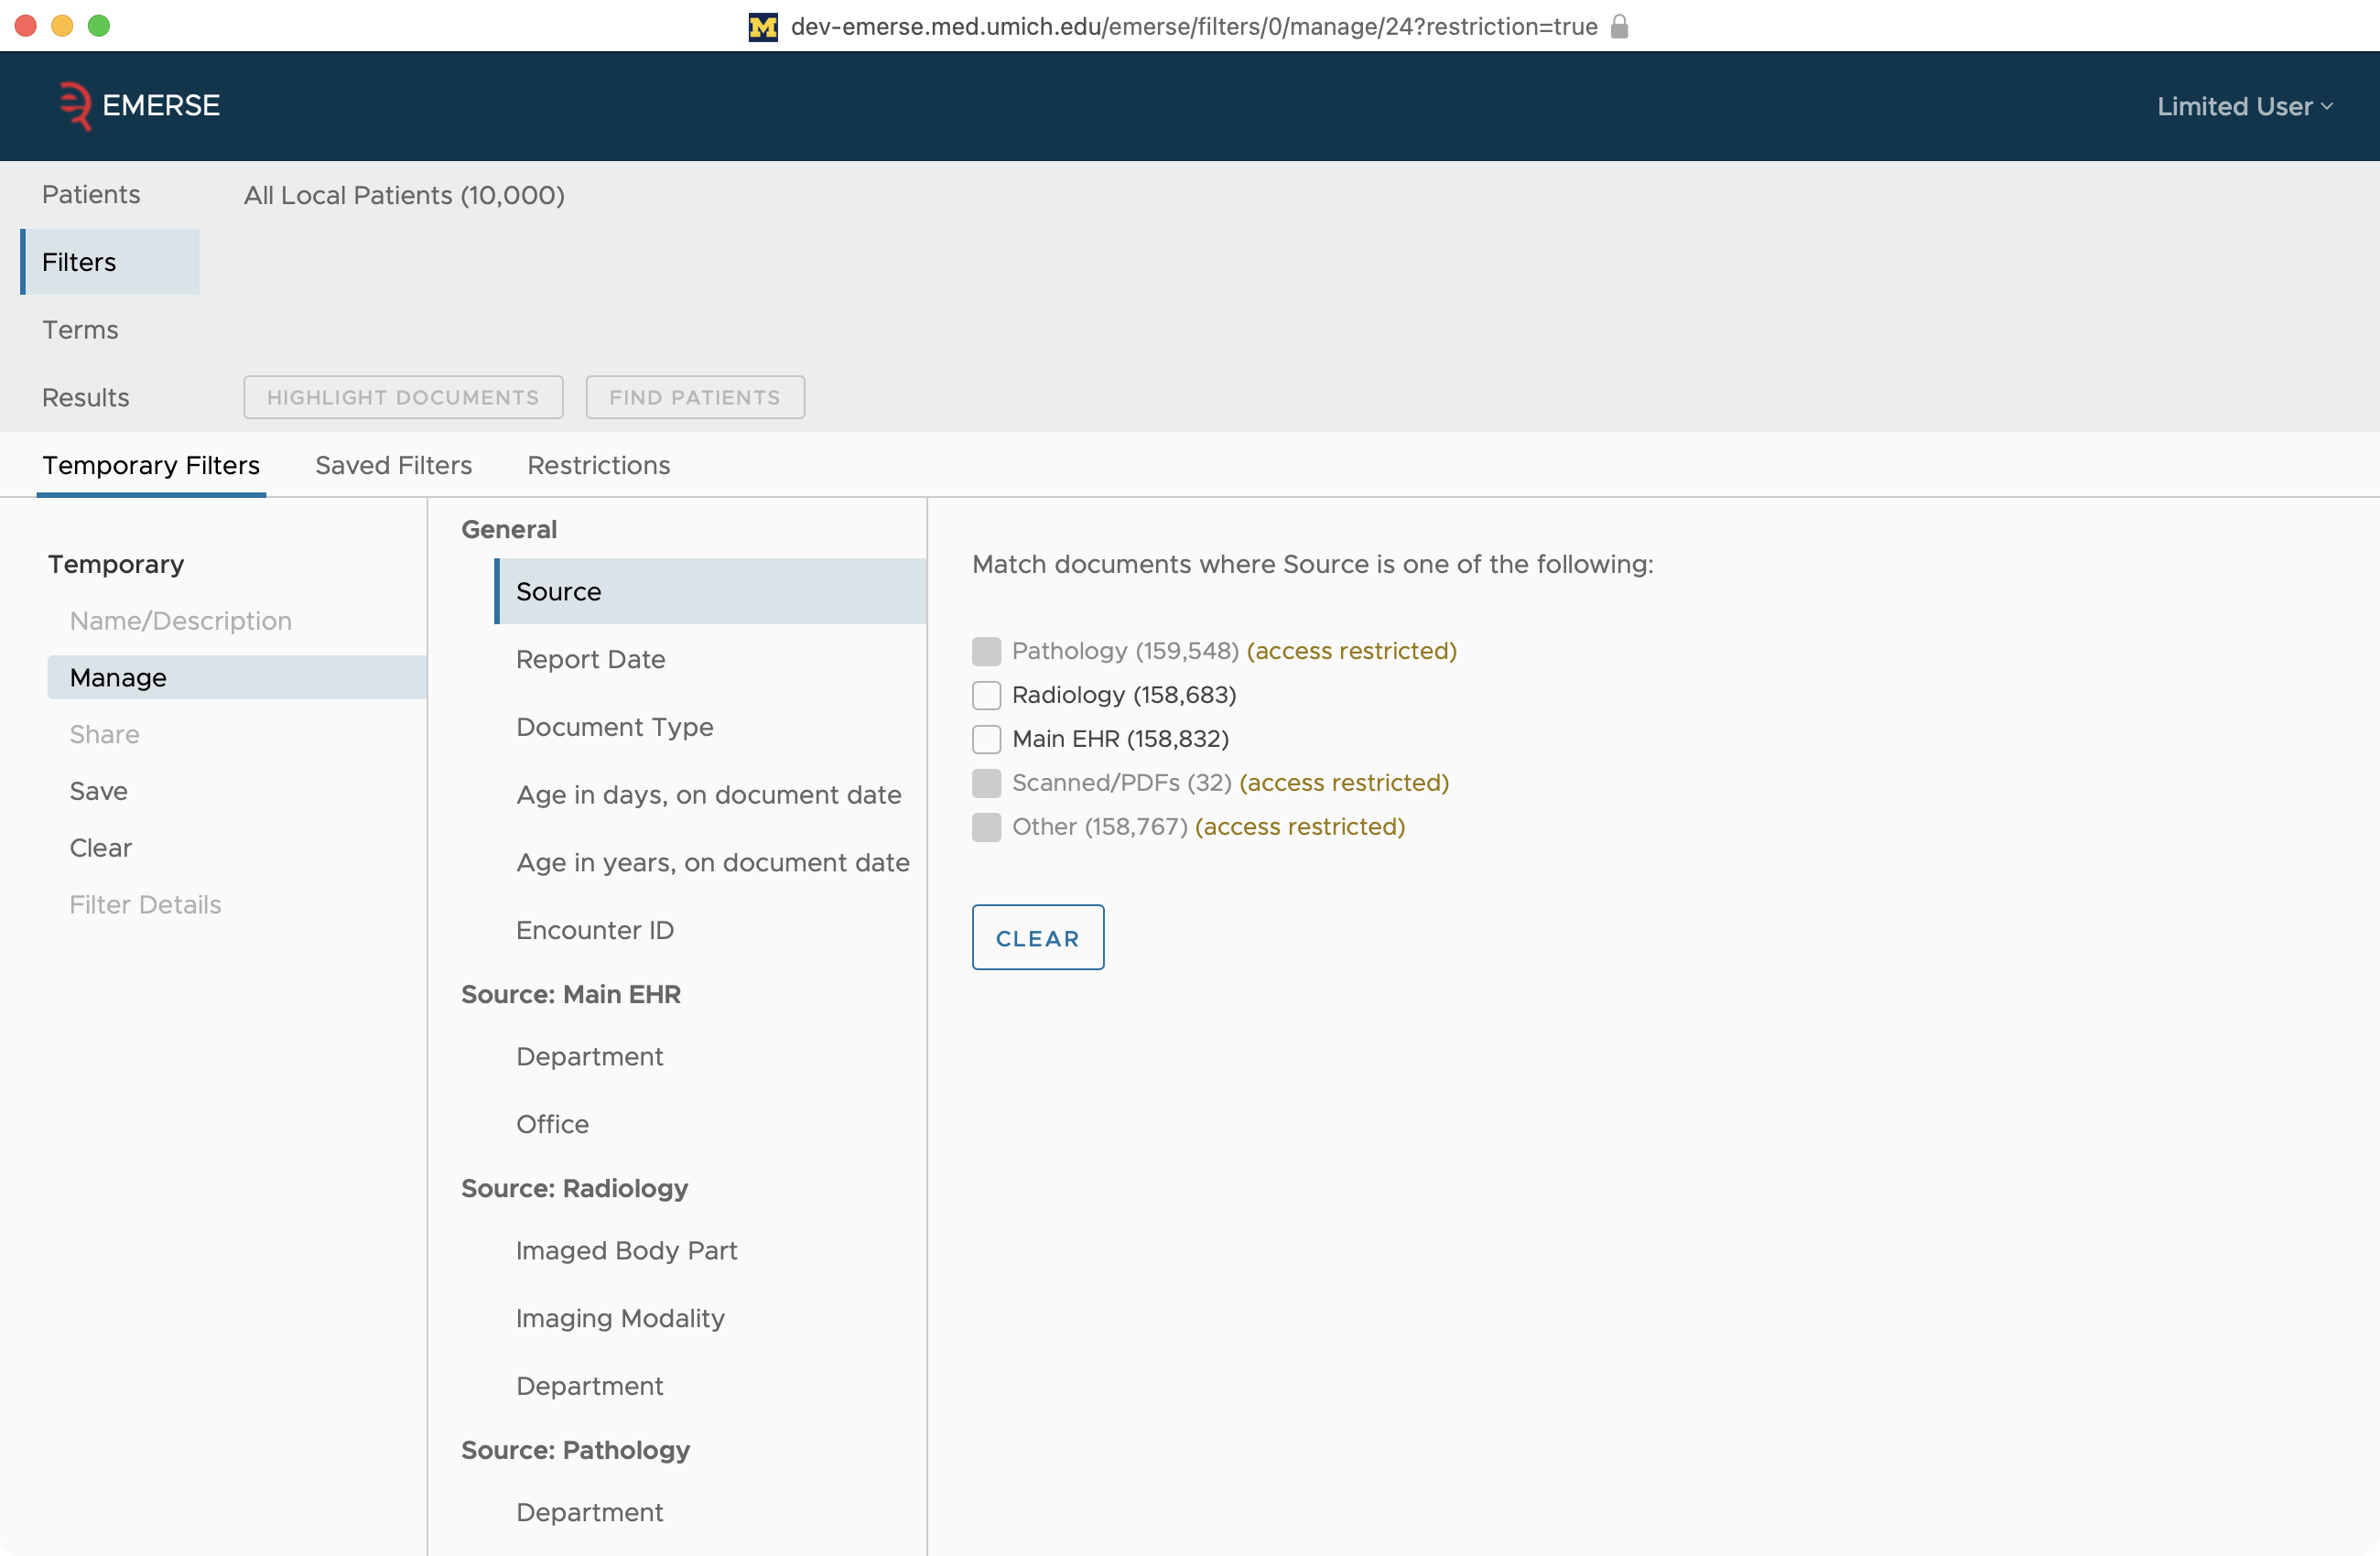Open the Restrictions tab
Viewport: 2380px width, 1556px height.
click(x=598, y=465)
